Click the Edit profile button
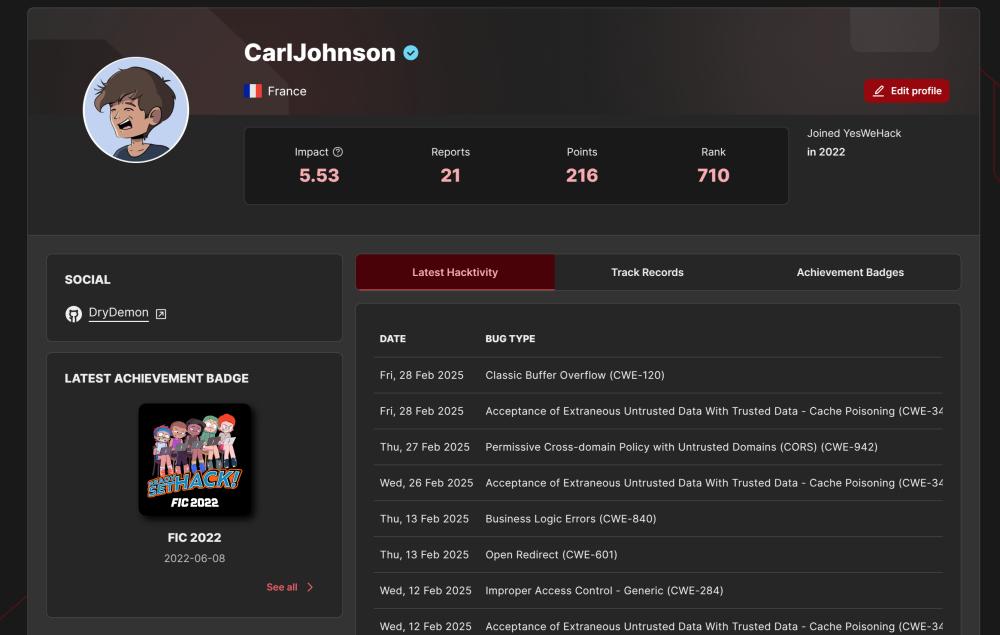Viewport: 1000px width, 635px height. (x=906, y=91)
